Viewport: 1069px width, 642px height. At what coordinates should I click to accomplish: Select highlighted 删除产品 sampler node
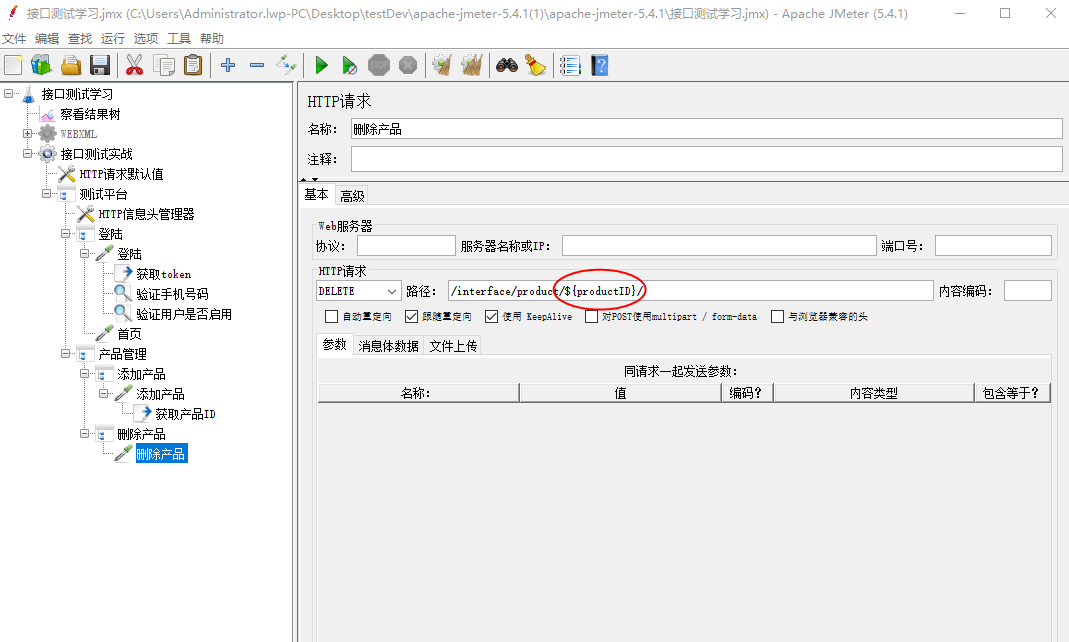coord(161,454)
